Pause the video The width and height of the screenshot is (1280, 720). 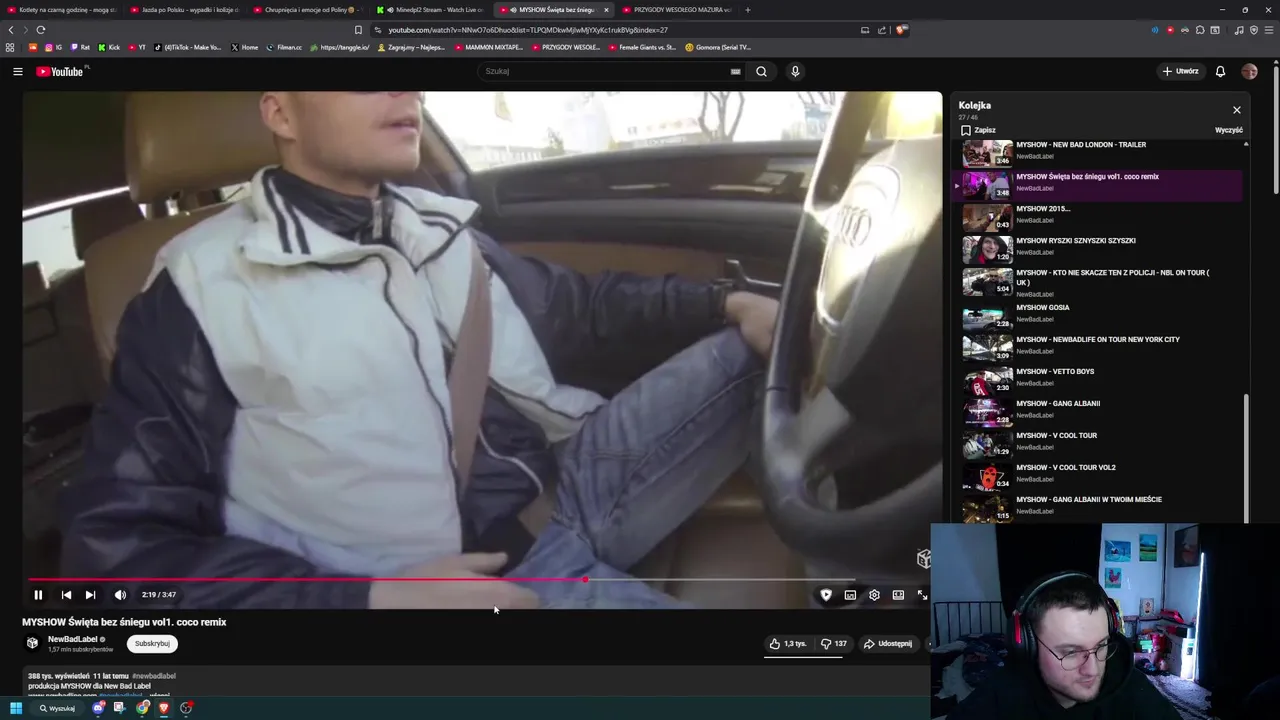(x=38, y=595)
